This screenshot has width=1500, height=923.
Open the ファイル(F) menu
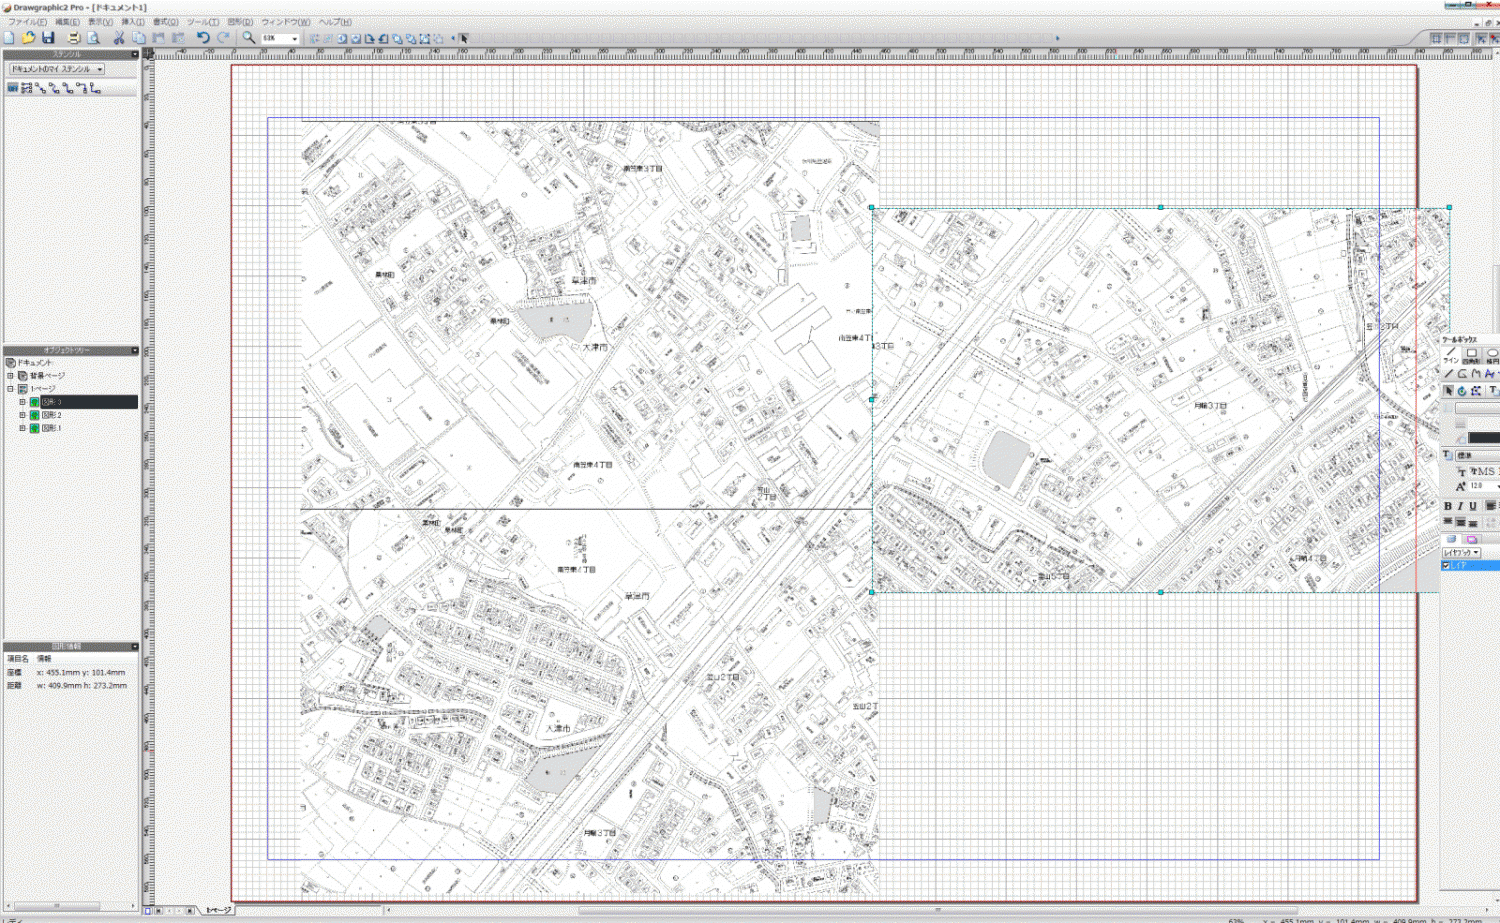(x=27, y=22)
